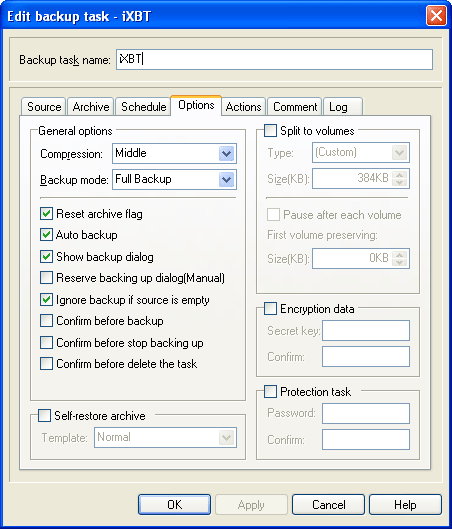Image resolution: width=452 pixels, height=529 pixels.
Task: Open the Schedule tab
Action: click(x=143, y=107)
